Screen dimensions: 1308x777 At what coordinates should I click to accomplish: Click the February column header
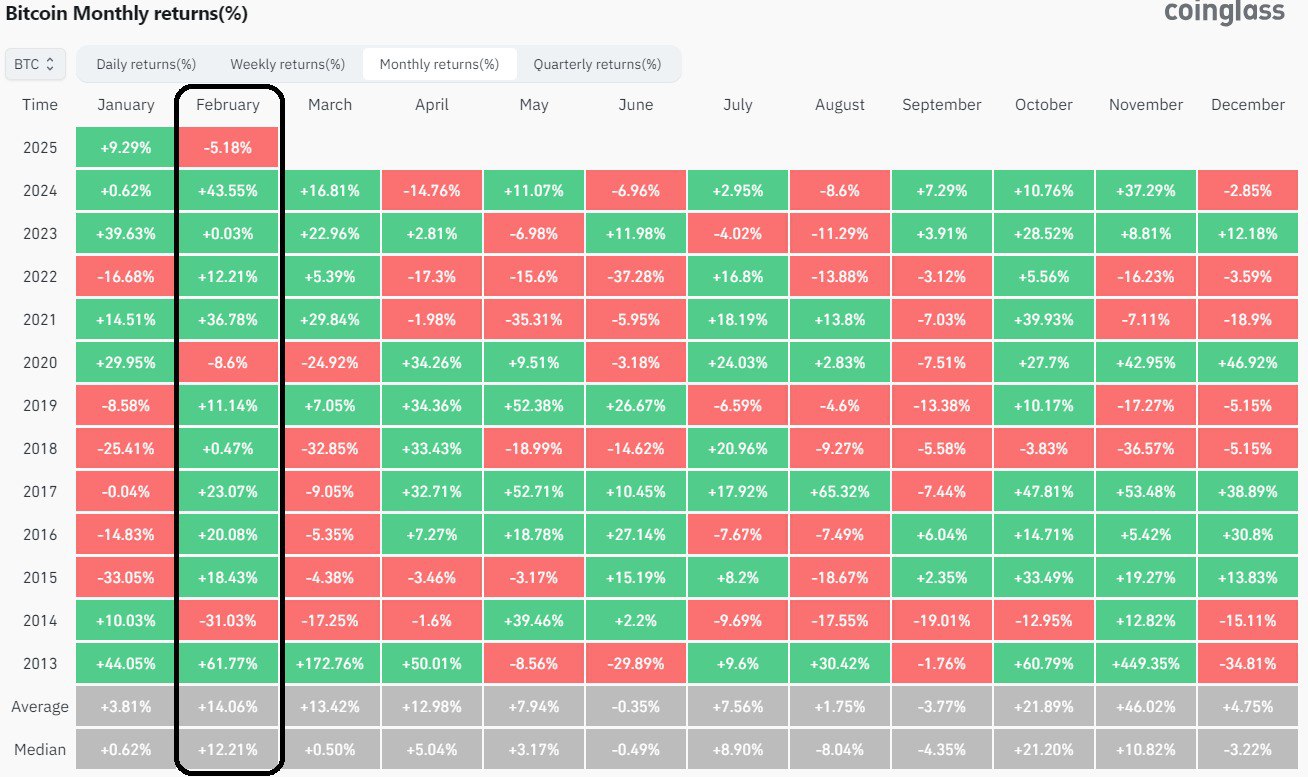coord(228,105)
